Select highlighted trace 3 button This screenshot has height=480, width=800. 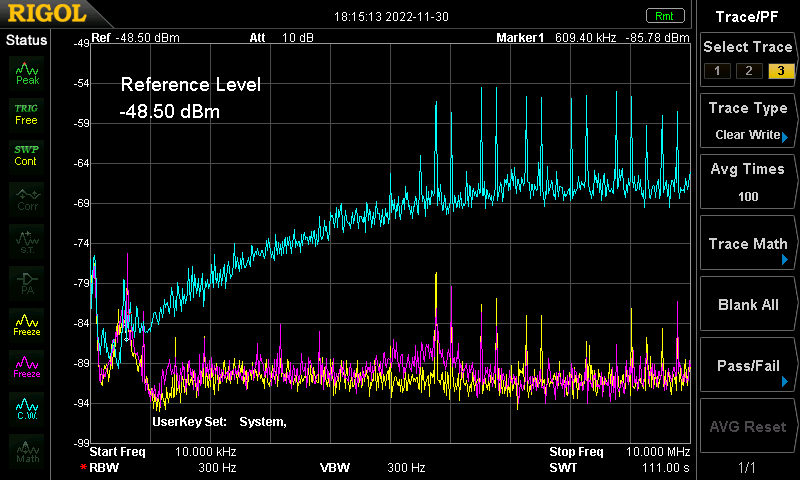tap(781, 71)
